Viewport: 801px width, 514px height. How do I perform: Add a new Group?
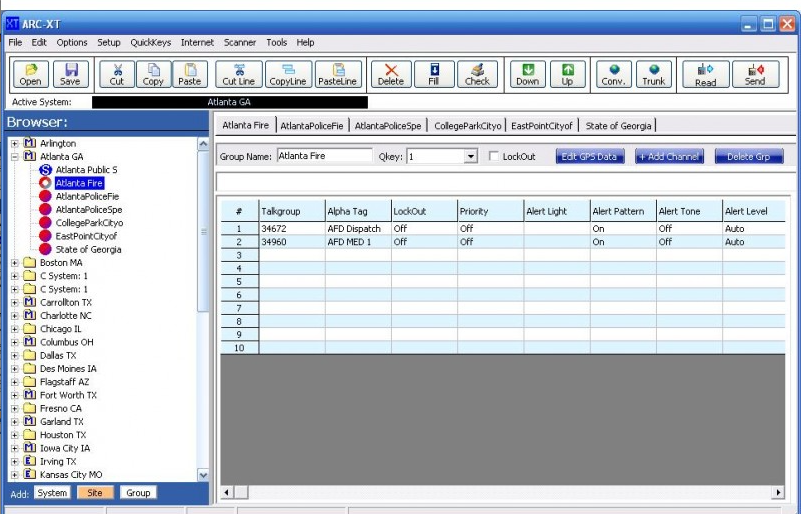coord(138,493)
